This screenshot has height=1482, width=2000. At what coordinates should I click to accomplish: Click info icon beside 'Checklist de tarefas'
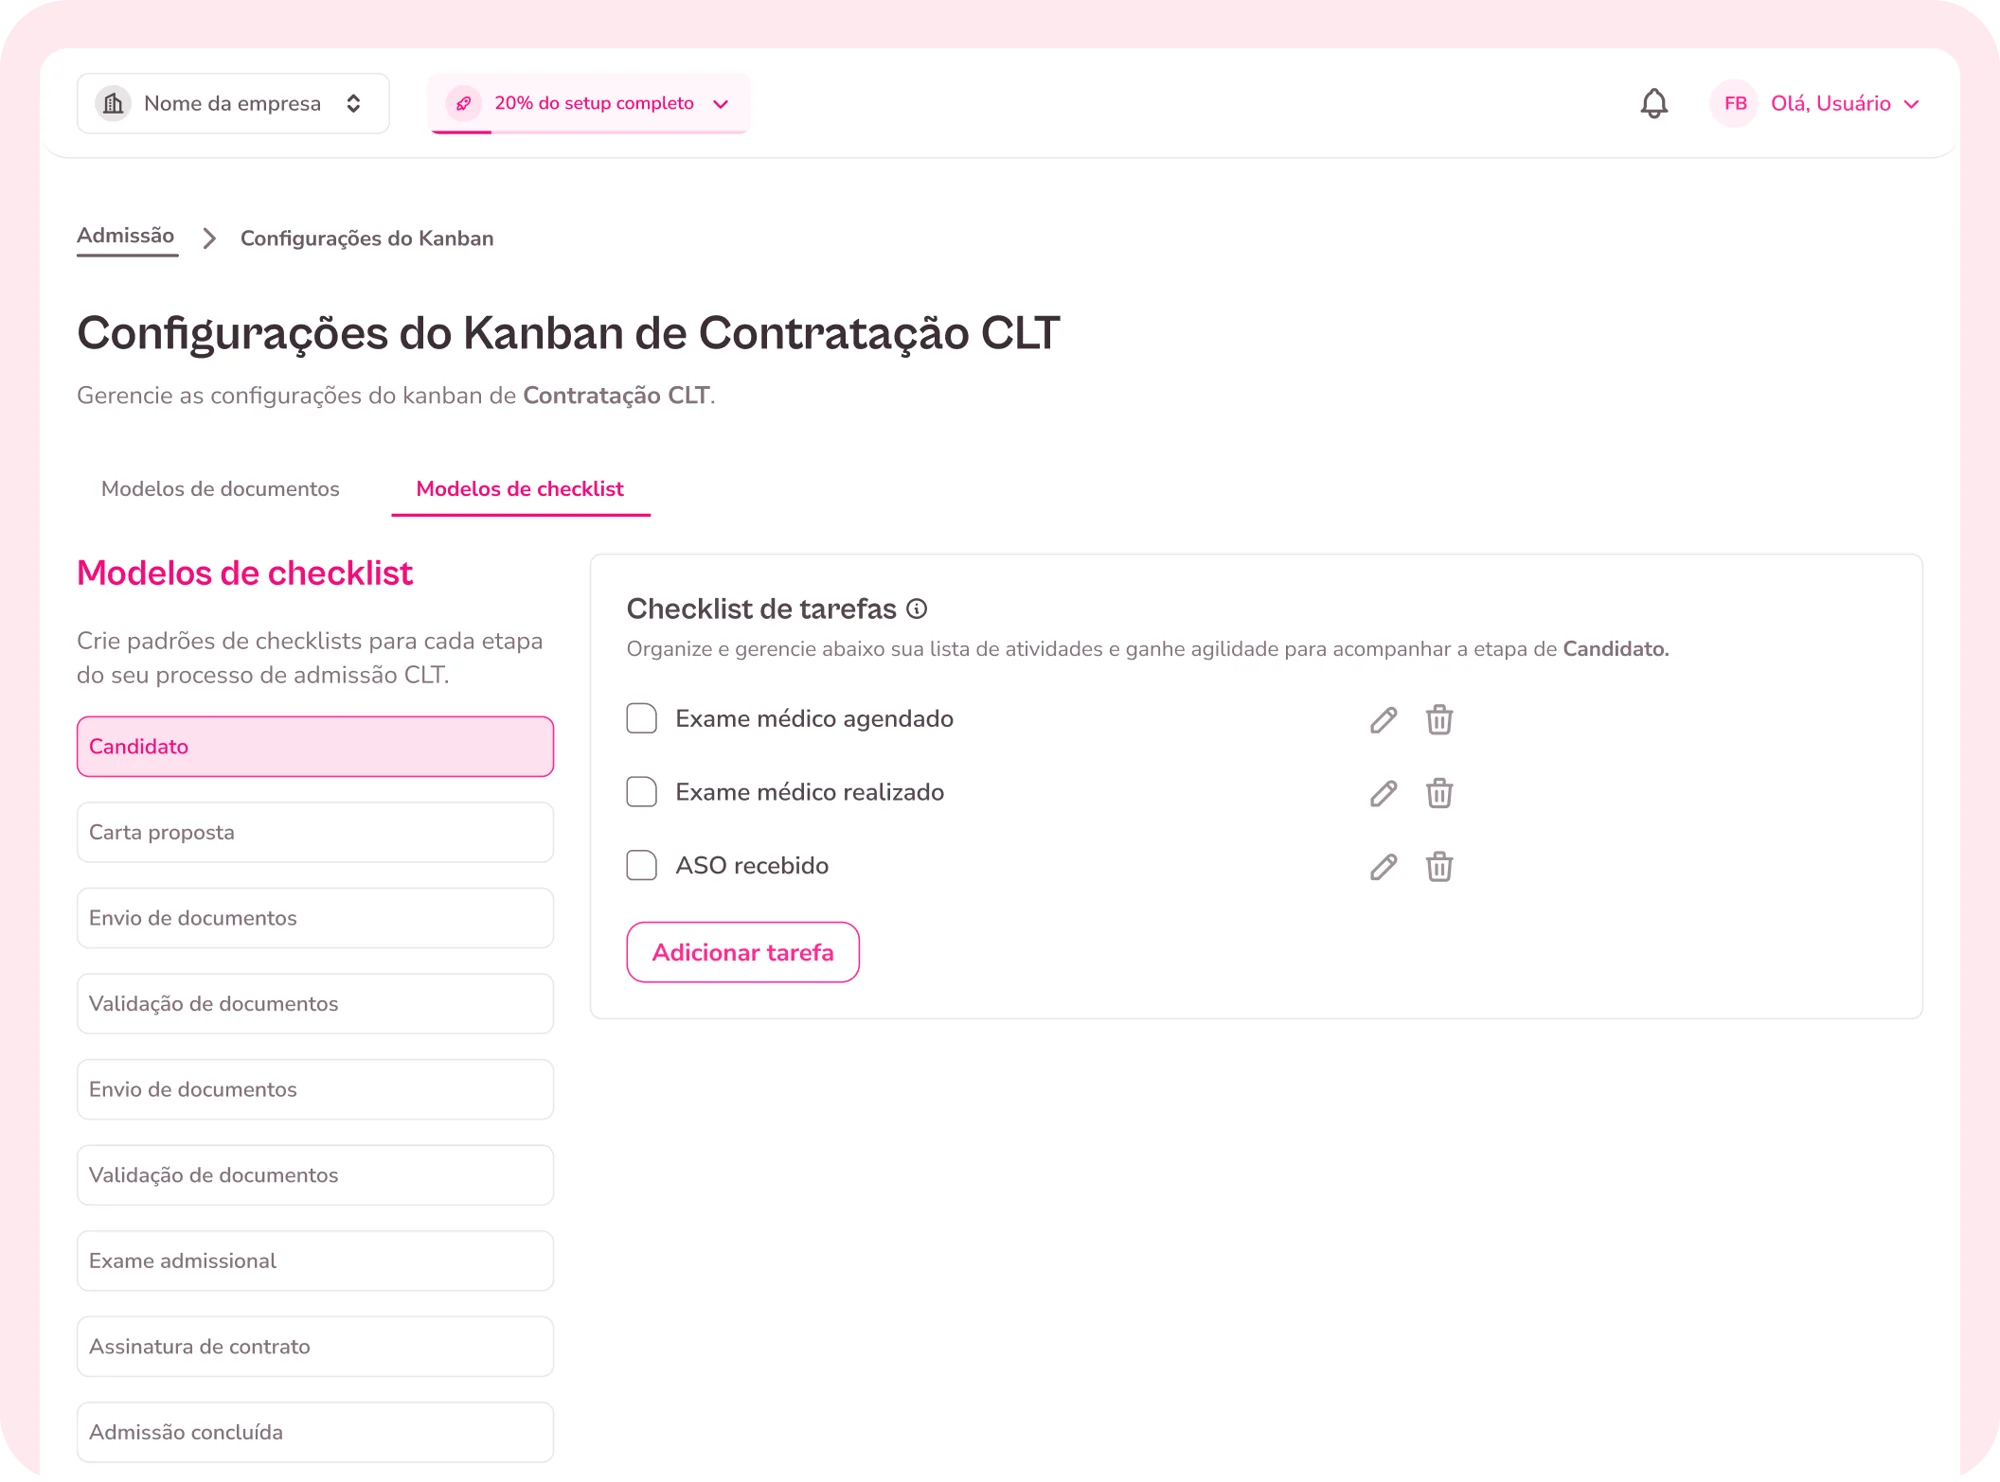pyautogui.click(x=916, y=609)
